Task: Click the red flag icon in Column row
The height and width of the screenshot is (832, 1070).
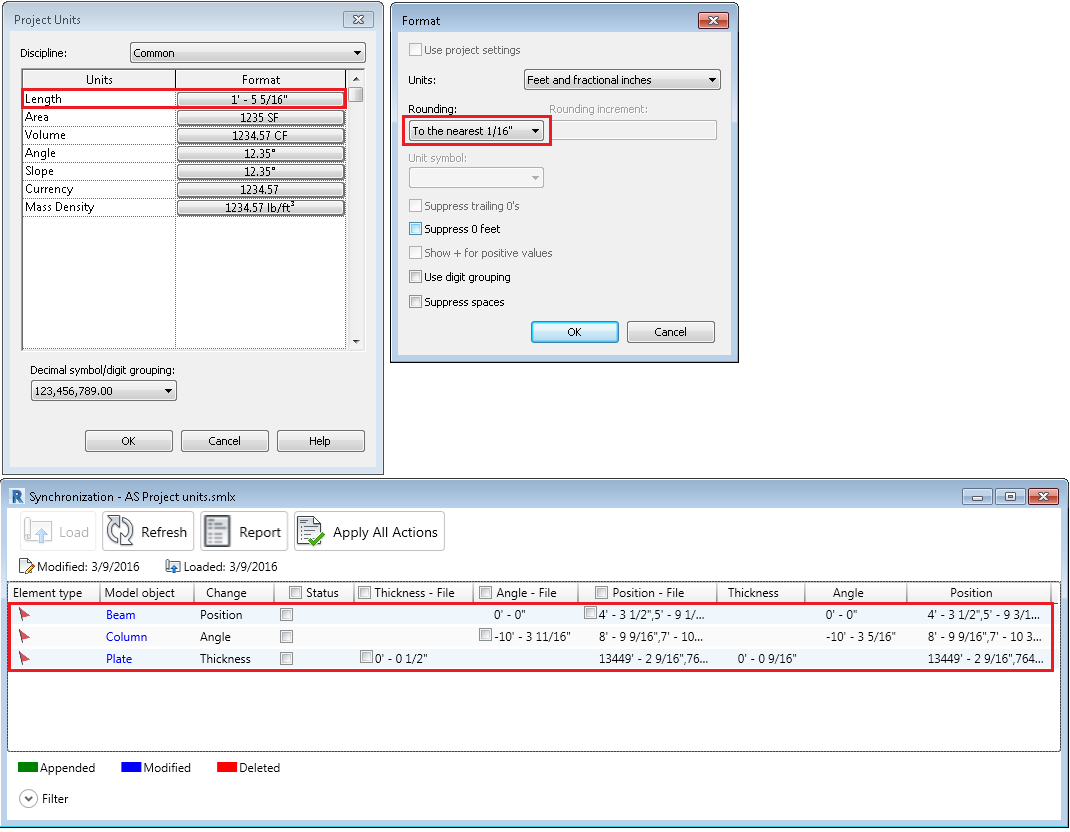Action: (x=25, y=636)
